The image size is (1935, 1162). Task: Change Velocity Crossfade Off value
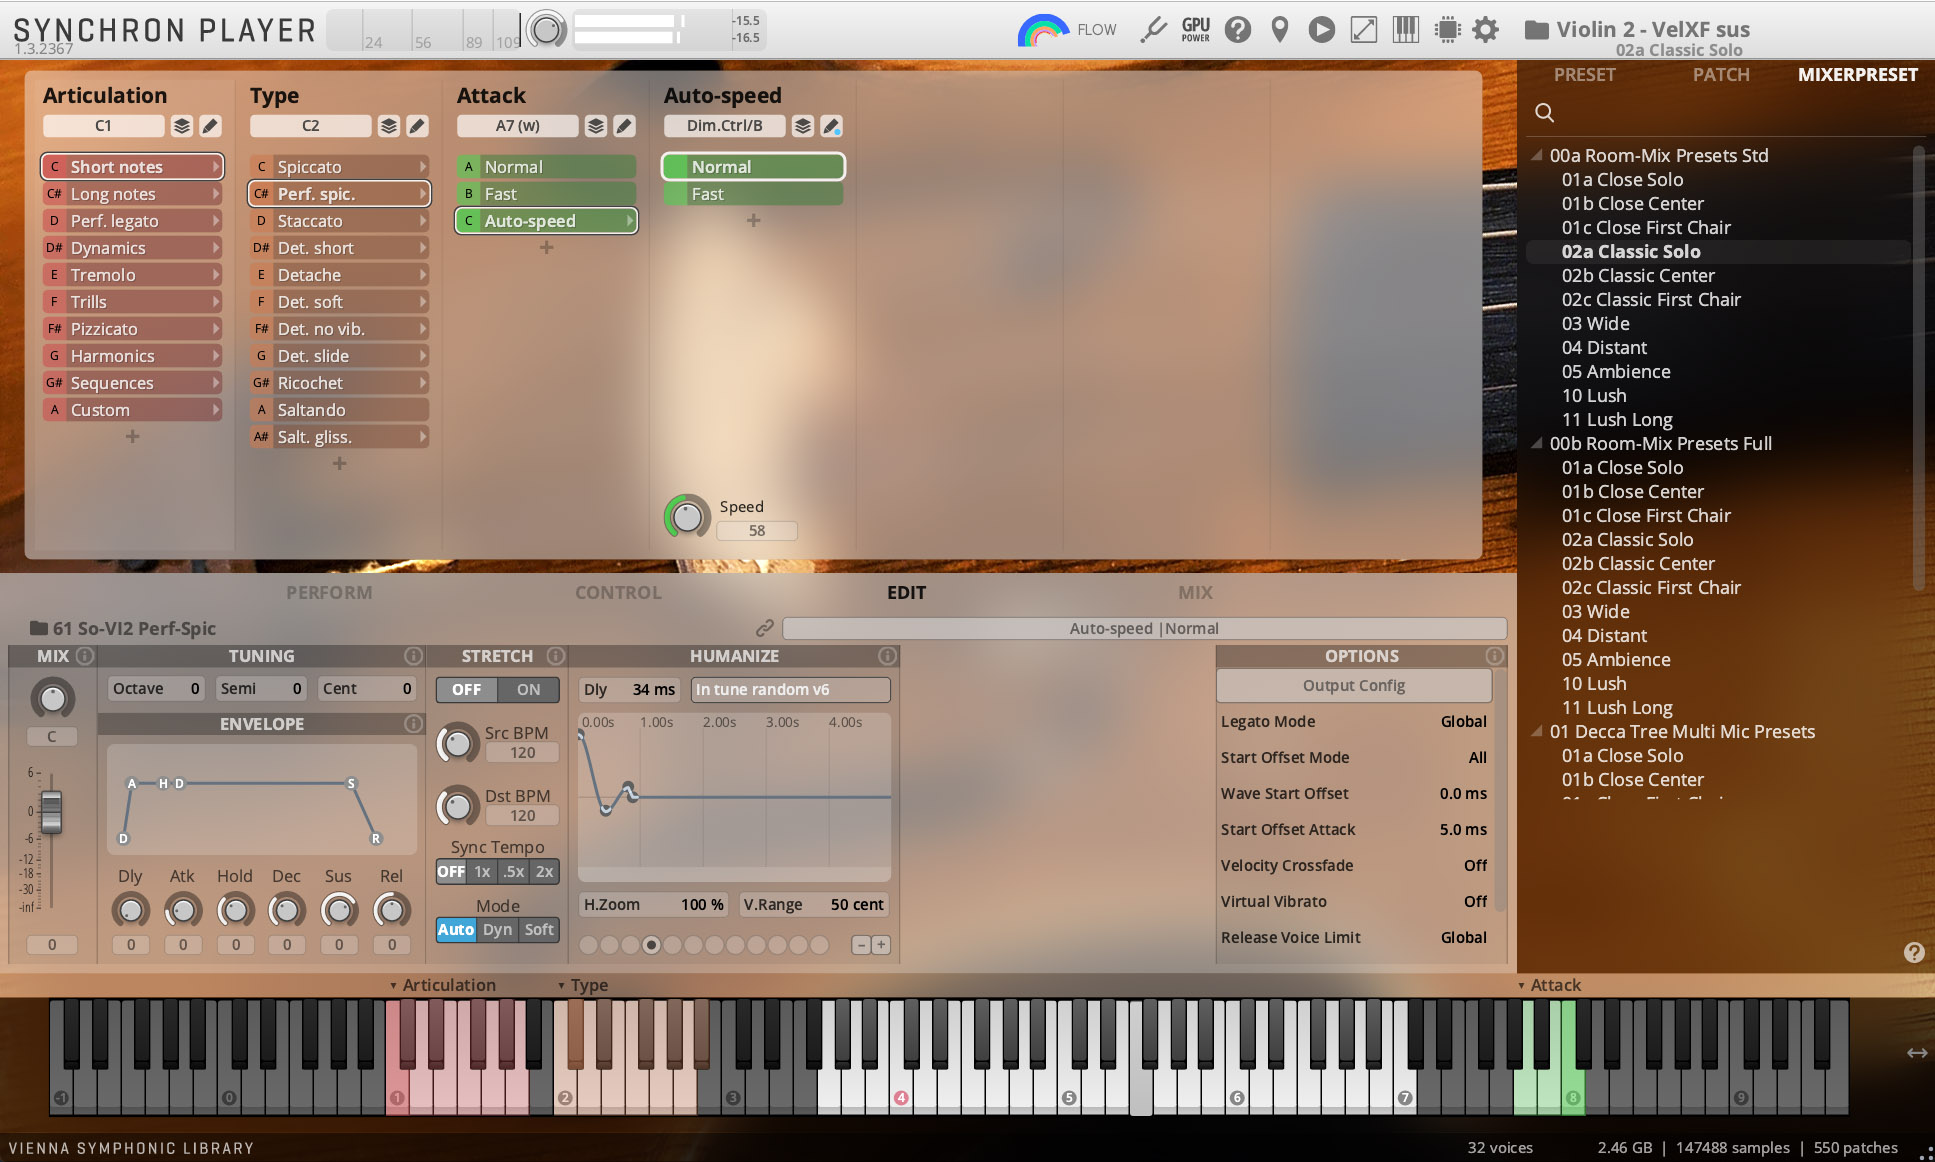[x=1475, y=866]
